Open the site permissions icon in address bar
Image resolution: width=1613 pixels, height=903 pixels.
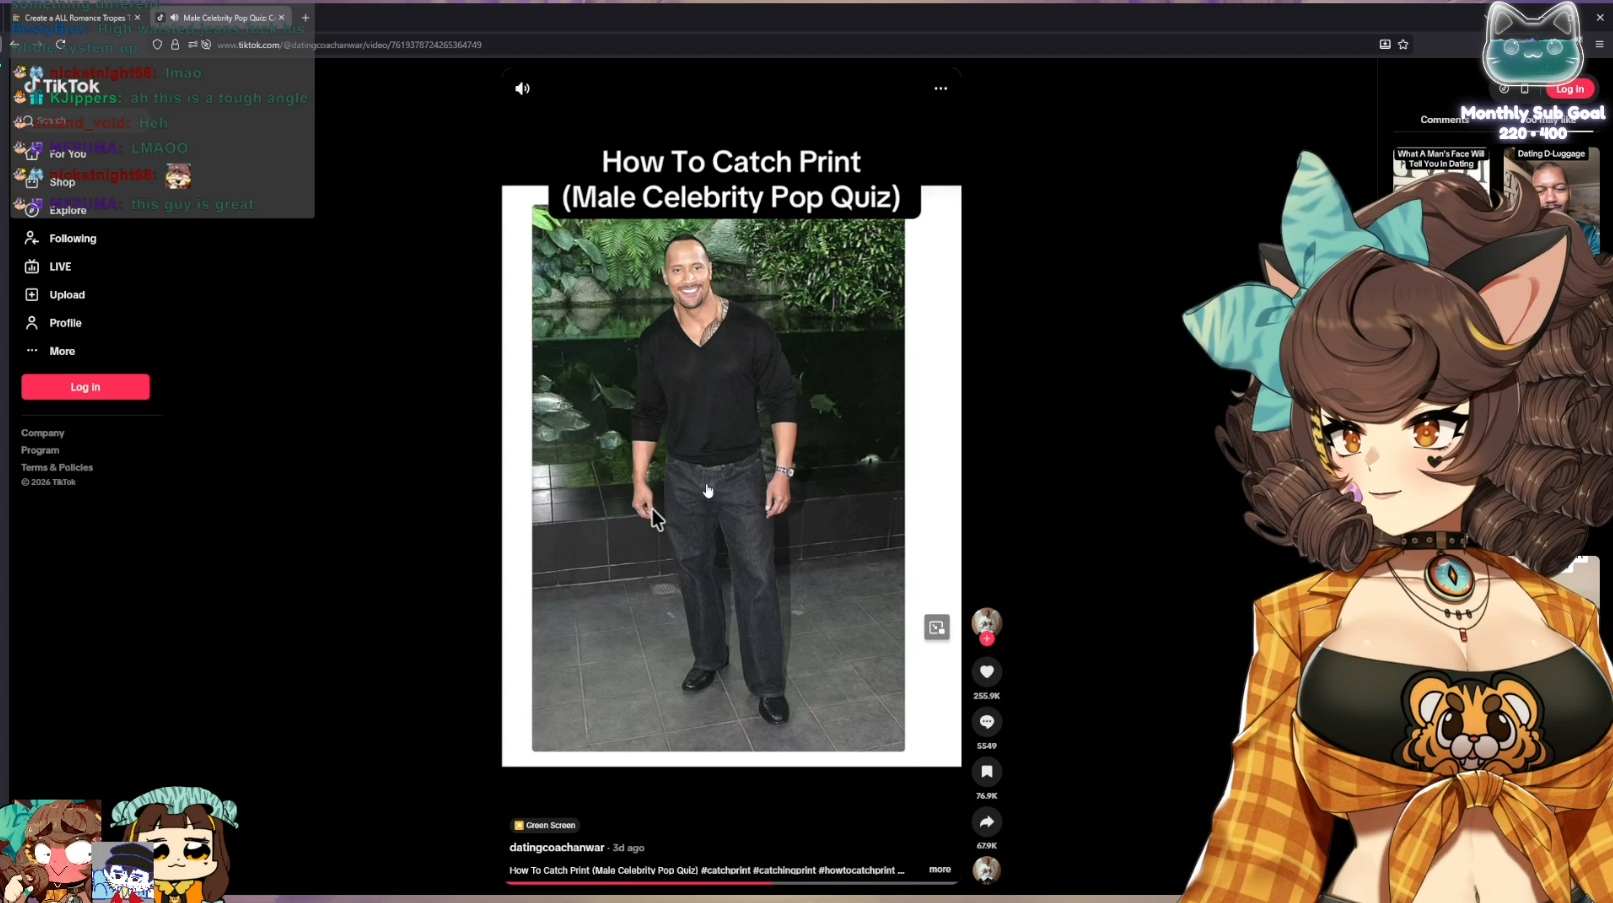pos(192,45)
